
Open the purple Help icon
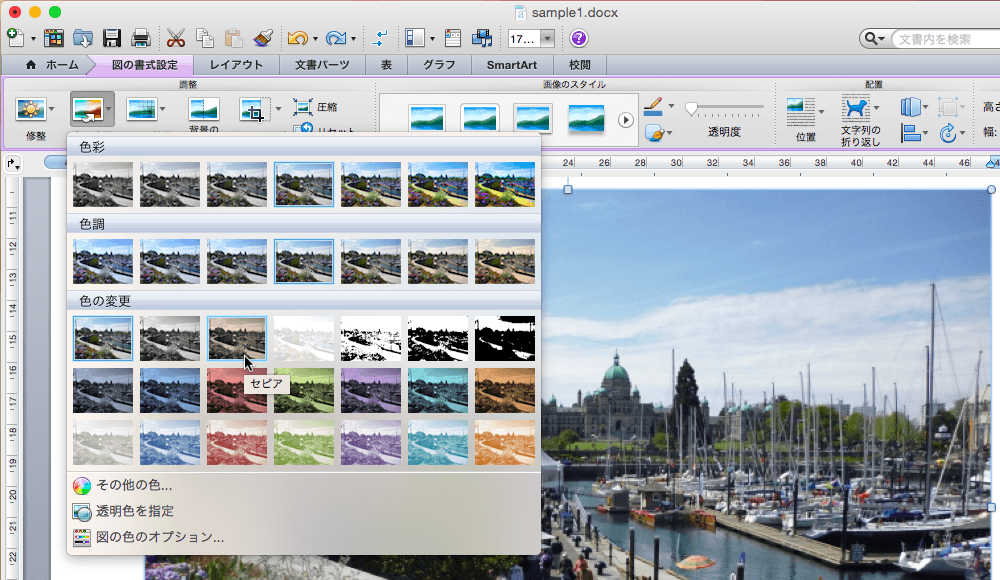pos(579,39)
